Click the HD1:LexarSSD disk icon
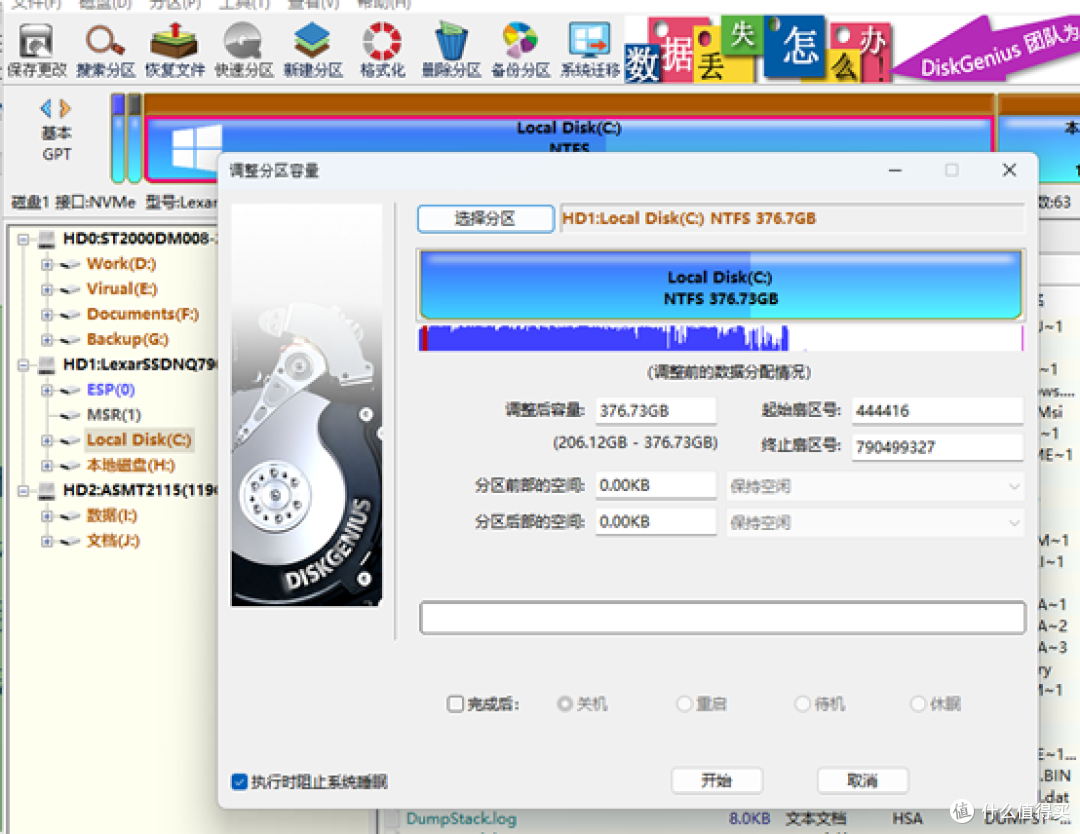Viewport: 1080px width, 834px height. [x=46, y=365]
